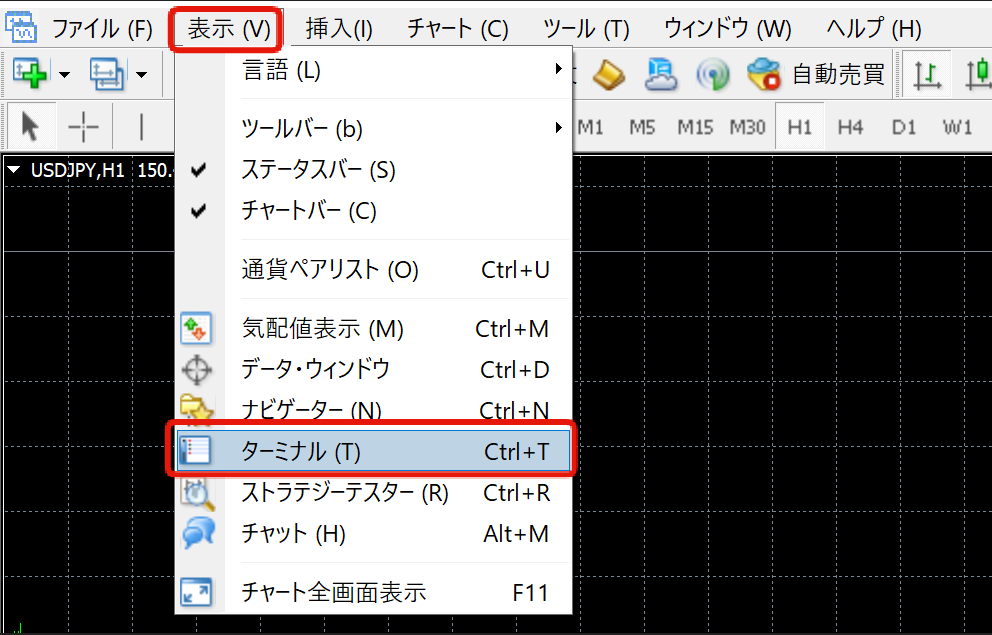Collapse the USDJPY,H1 chart triangle
This screenshot has height=635, width=992.
(14, 170)
